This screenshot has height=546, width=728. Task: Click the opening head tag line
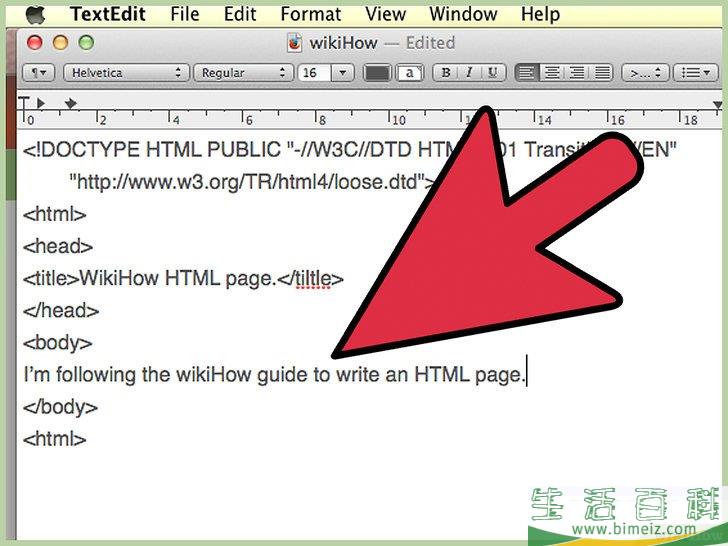point(58,247)
